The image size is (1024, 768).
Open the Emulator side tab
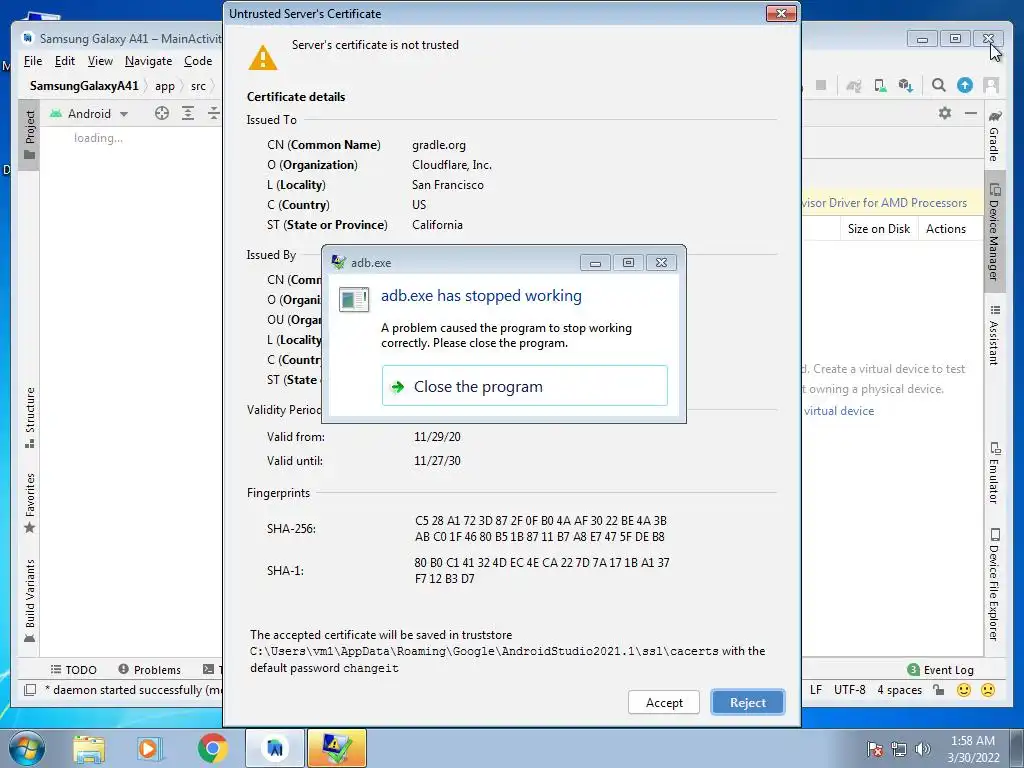pyautogui.click(x=994, y=472)
